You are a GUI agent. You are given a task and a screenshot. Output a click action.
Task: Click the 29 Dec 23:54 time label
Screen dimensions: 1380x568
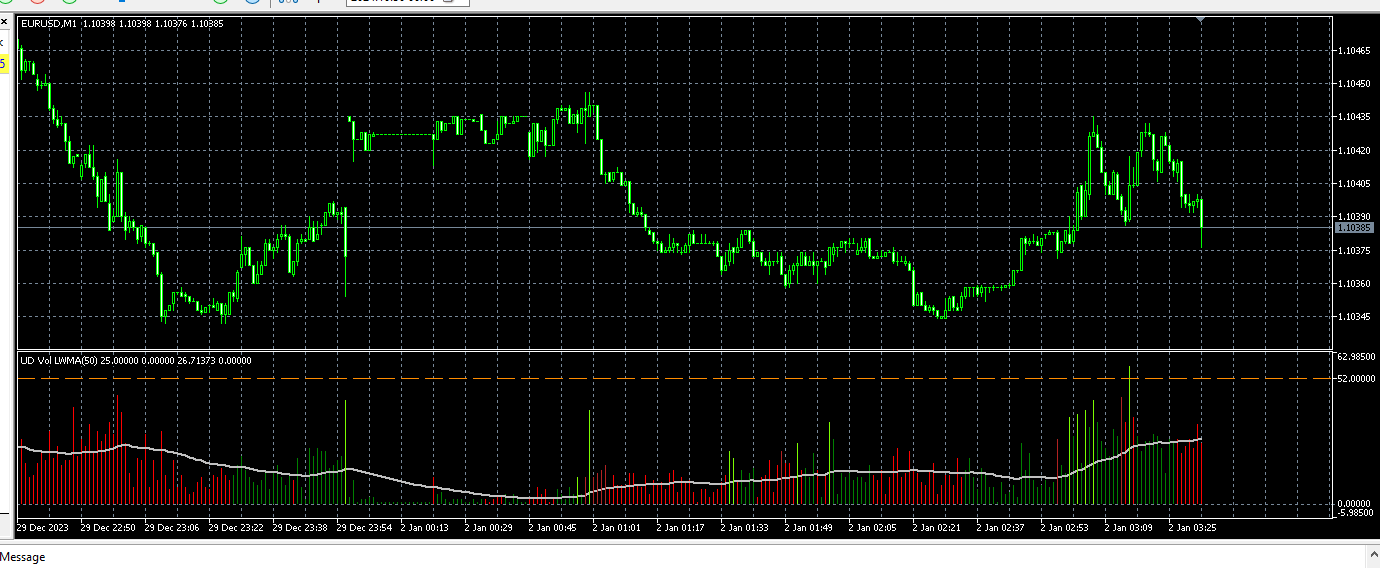tap(364, 527)
